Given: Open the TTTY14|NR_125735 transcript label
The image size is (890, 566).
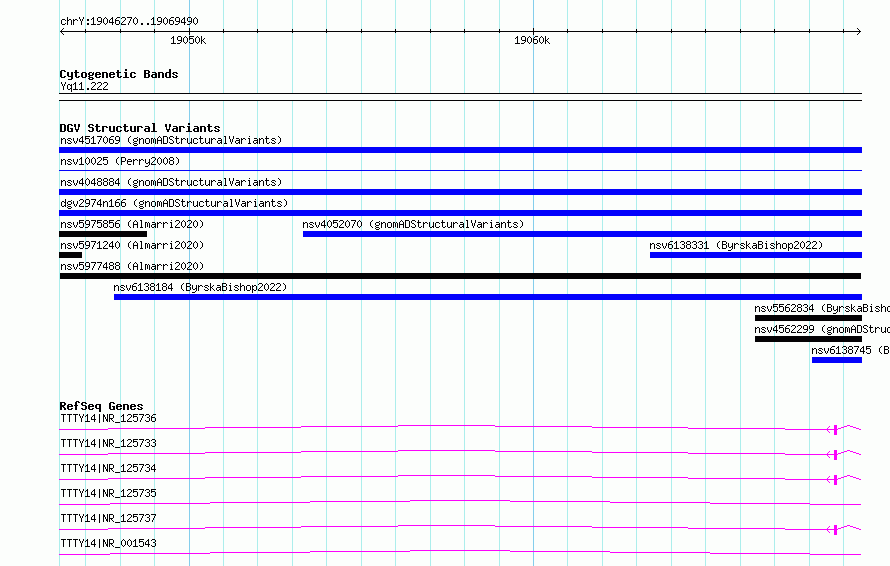Looking at the screenshot, I should (x=108, y=493).
